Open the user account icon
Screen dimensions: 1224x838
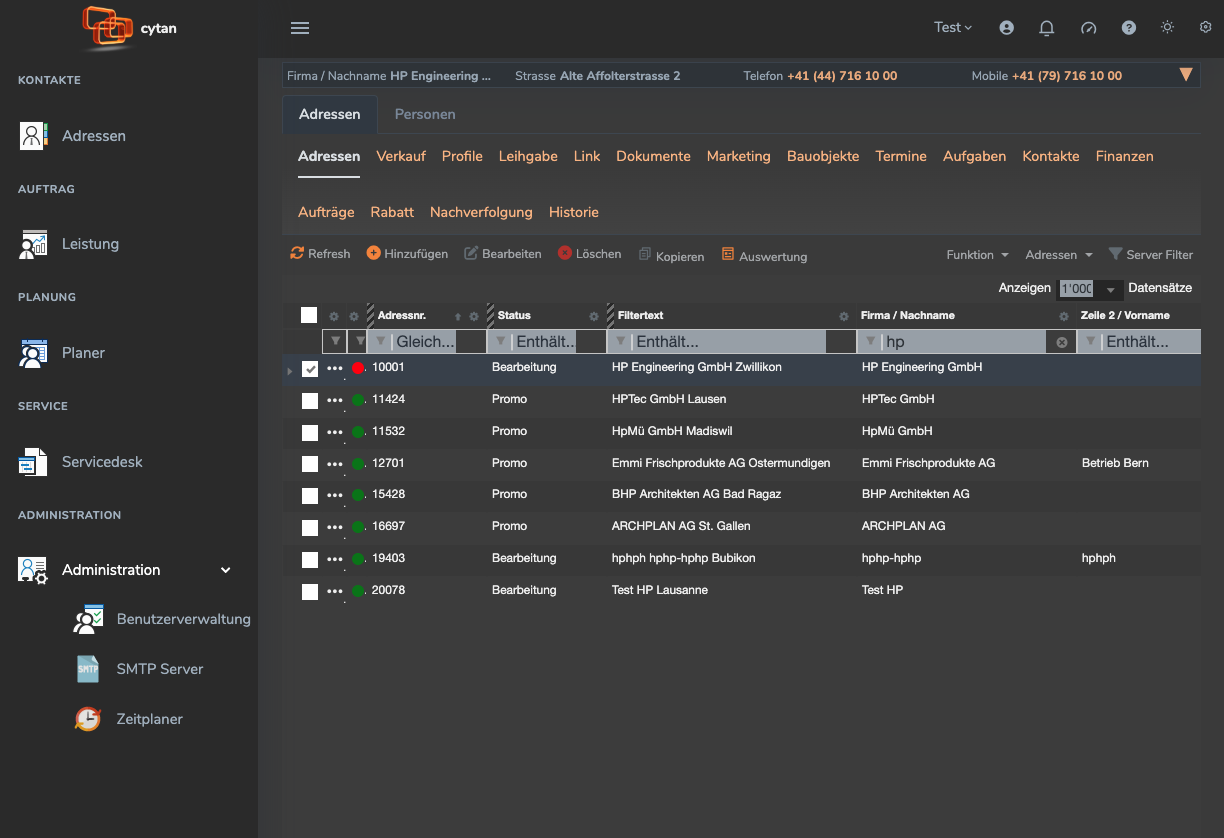[1007, 28]
